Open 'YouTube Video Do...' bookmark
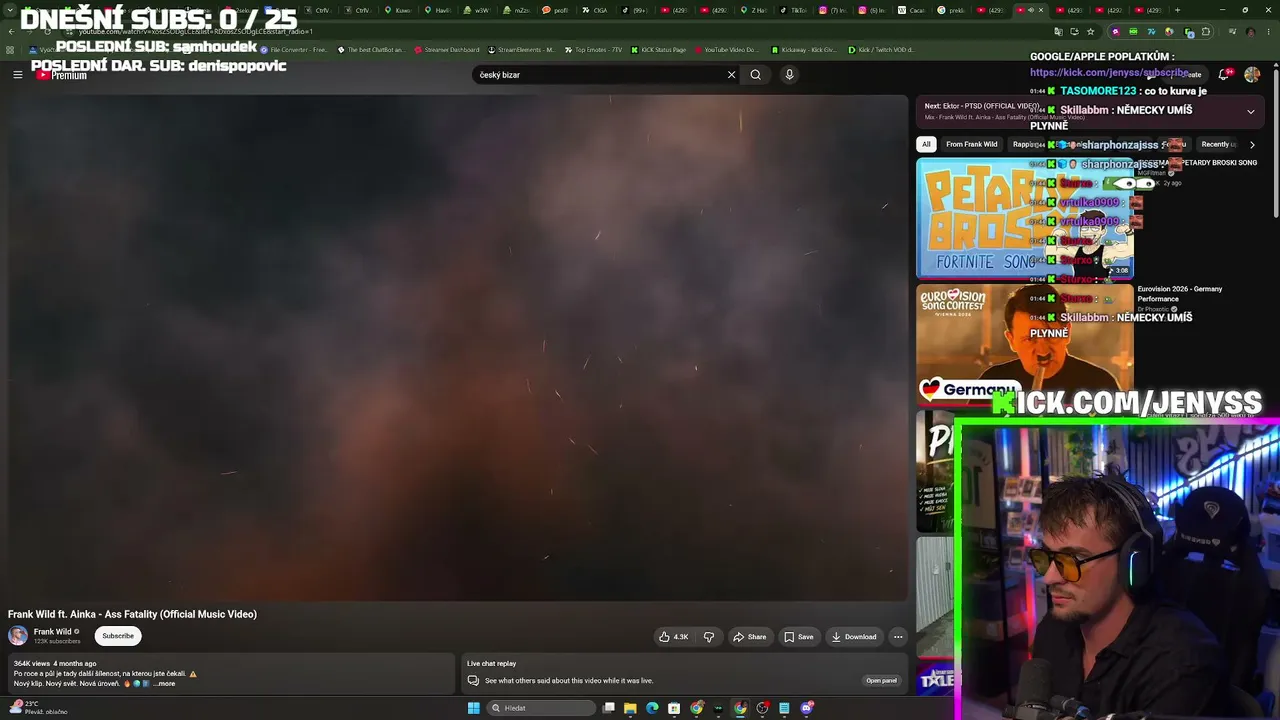This screenshot has width=1280, height=720. click(726, 50)
